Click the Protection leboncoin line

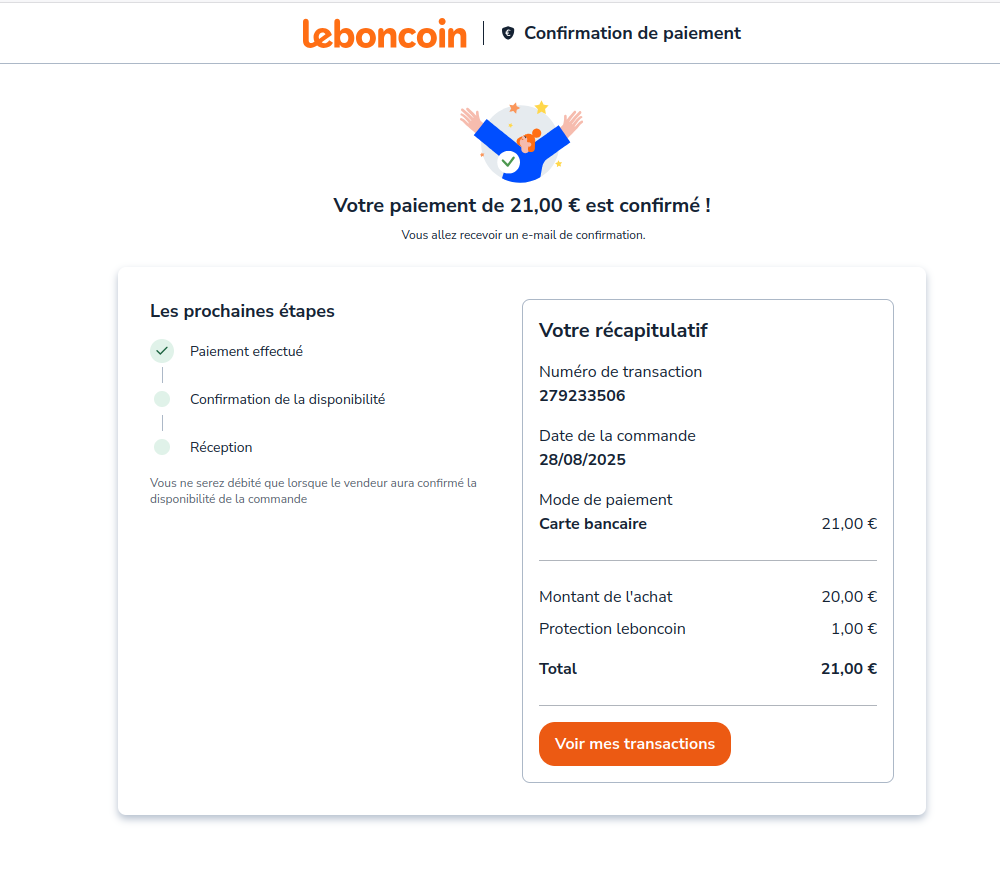(612, 629)
